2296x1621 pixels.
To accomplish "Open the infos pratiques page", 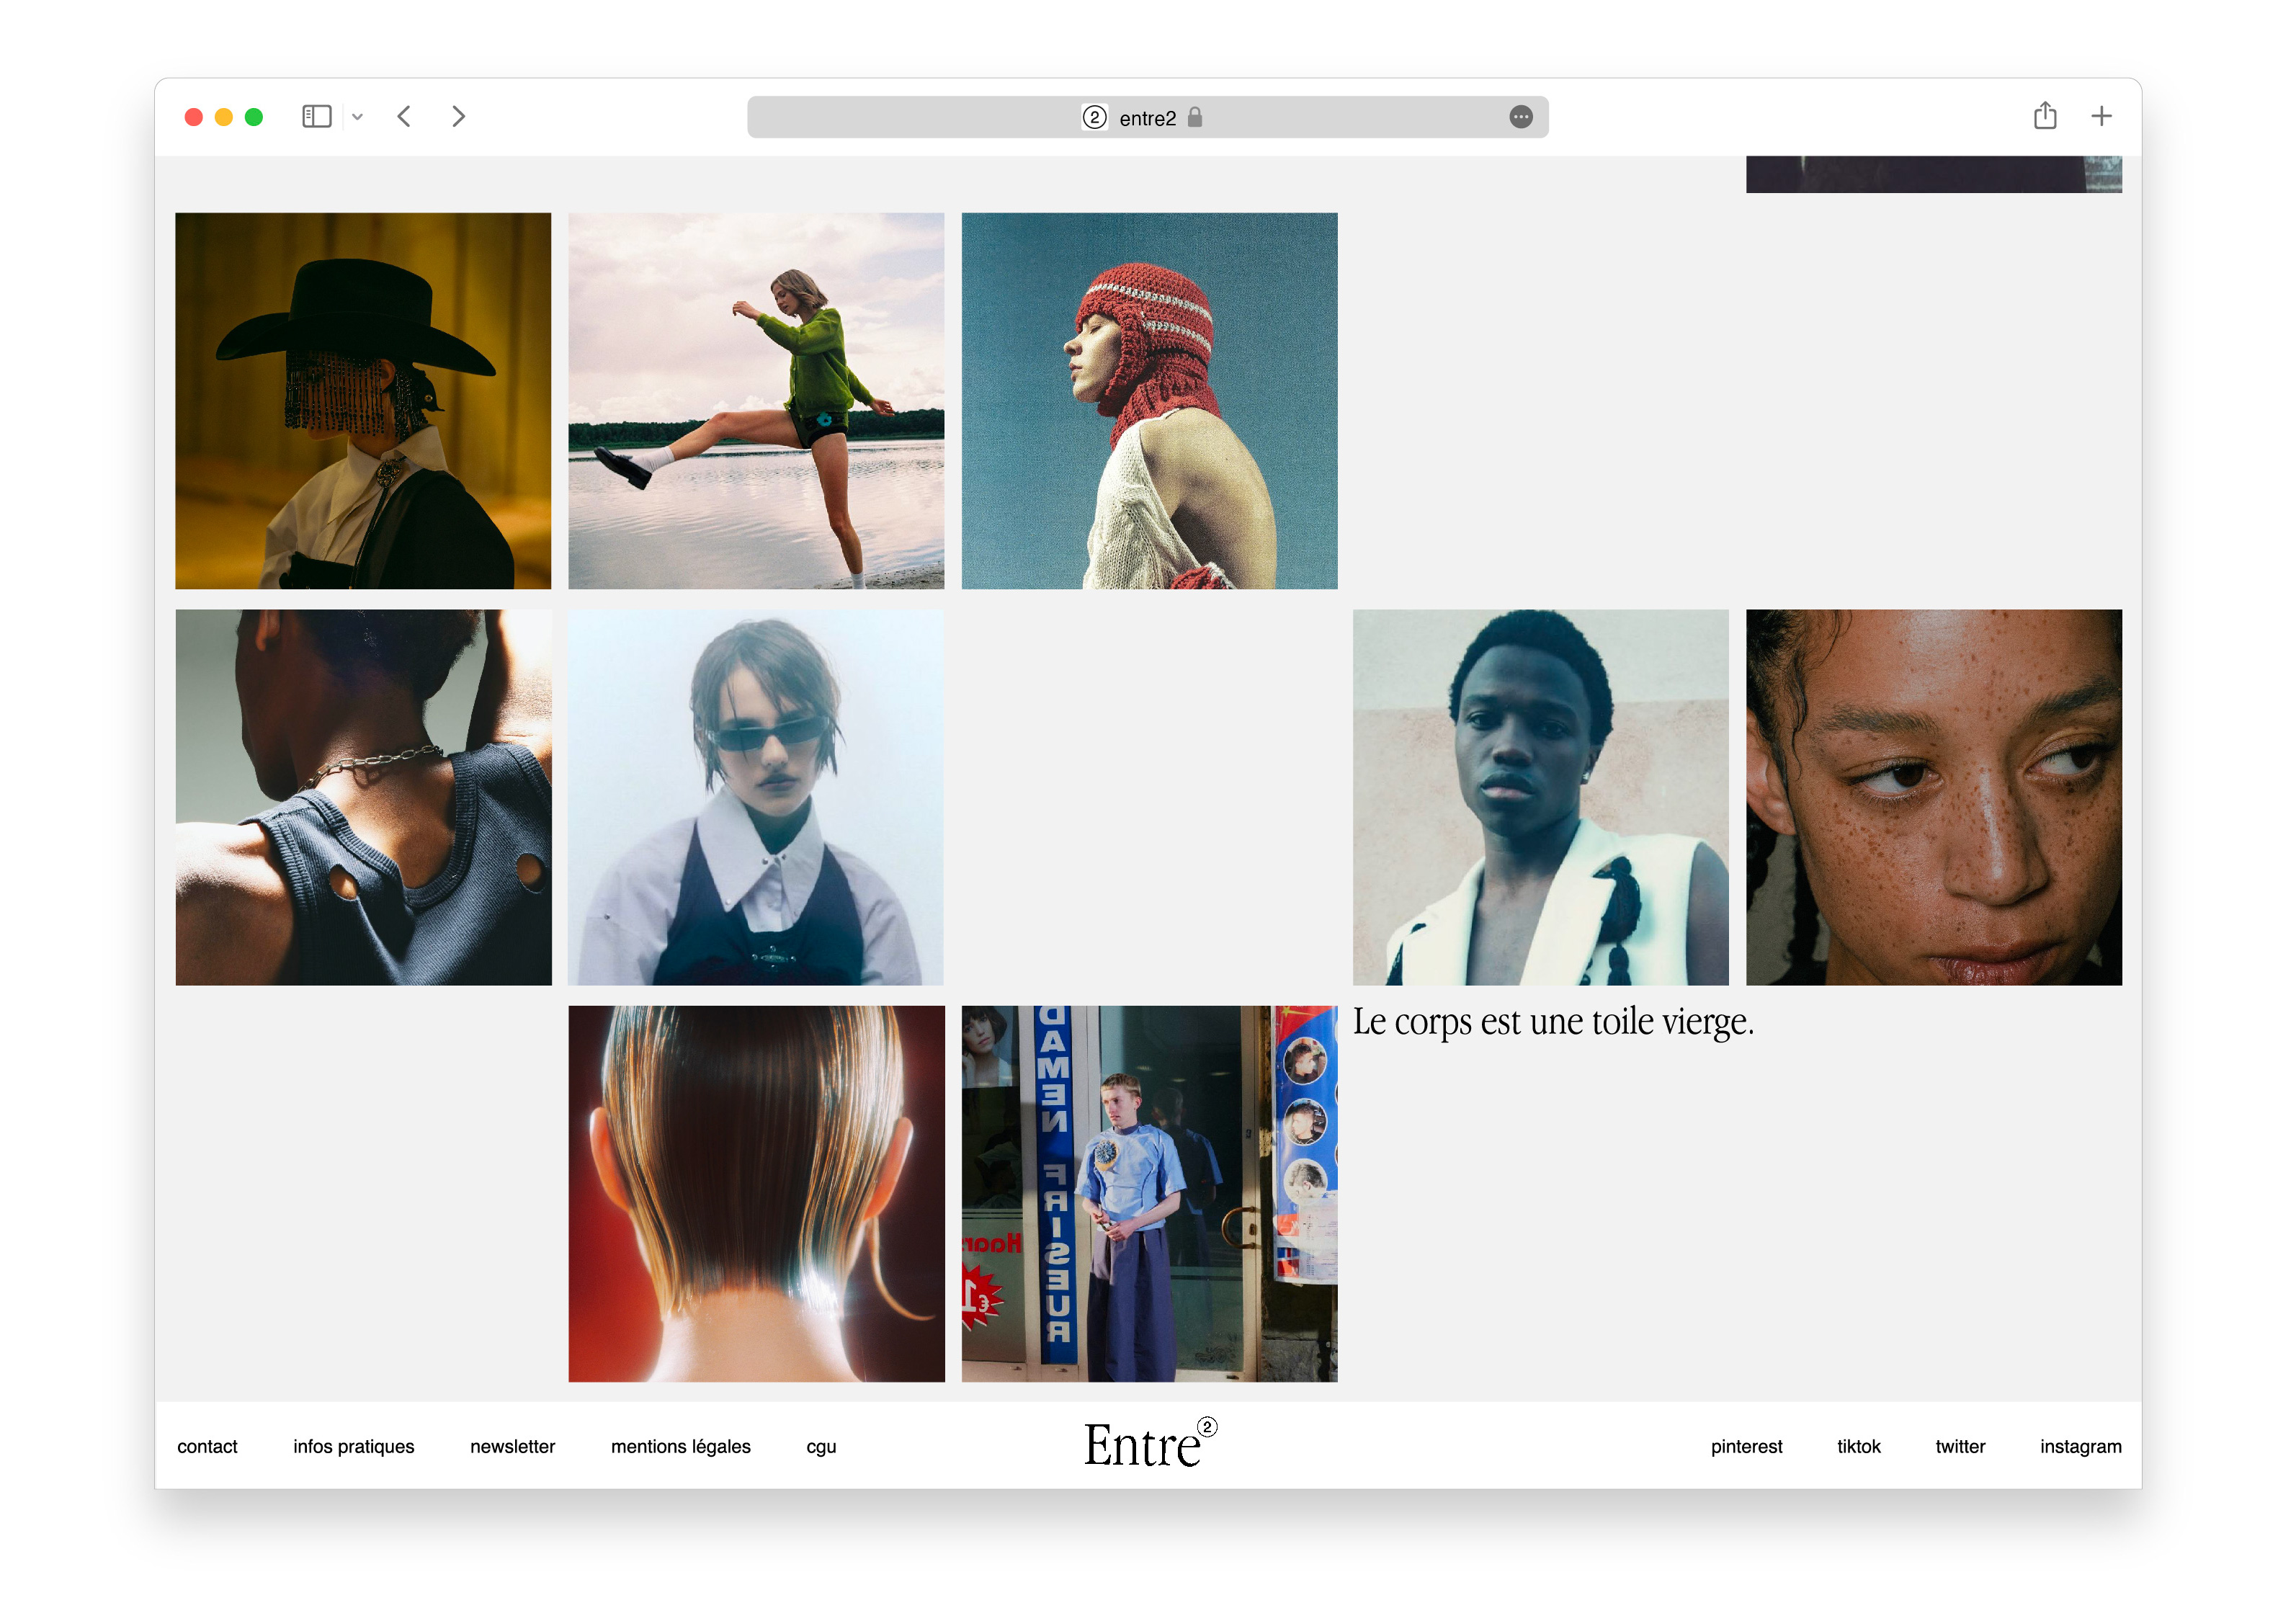I will [354, 1446].
